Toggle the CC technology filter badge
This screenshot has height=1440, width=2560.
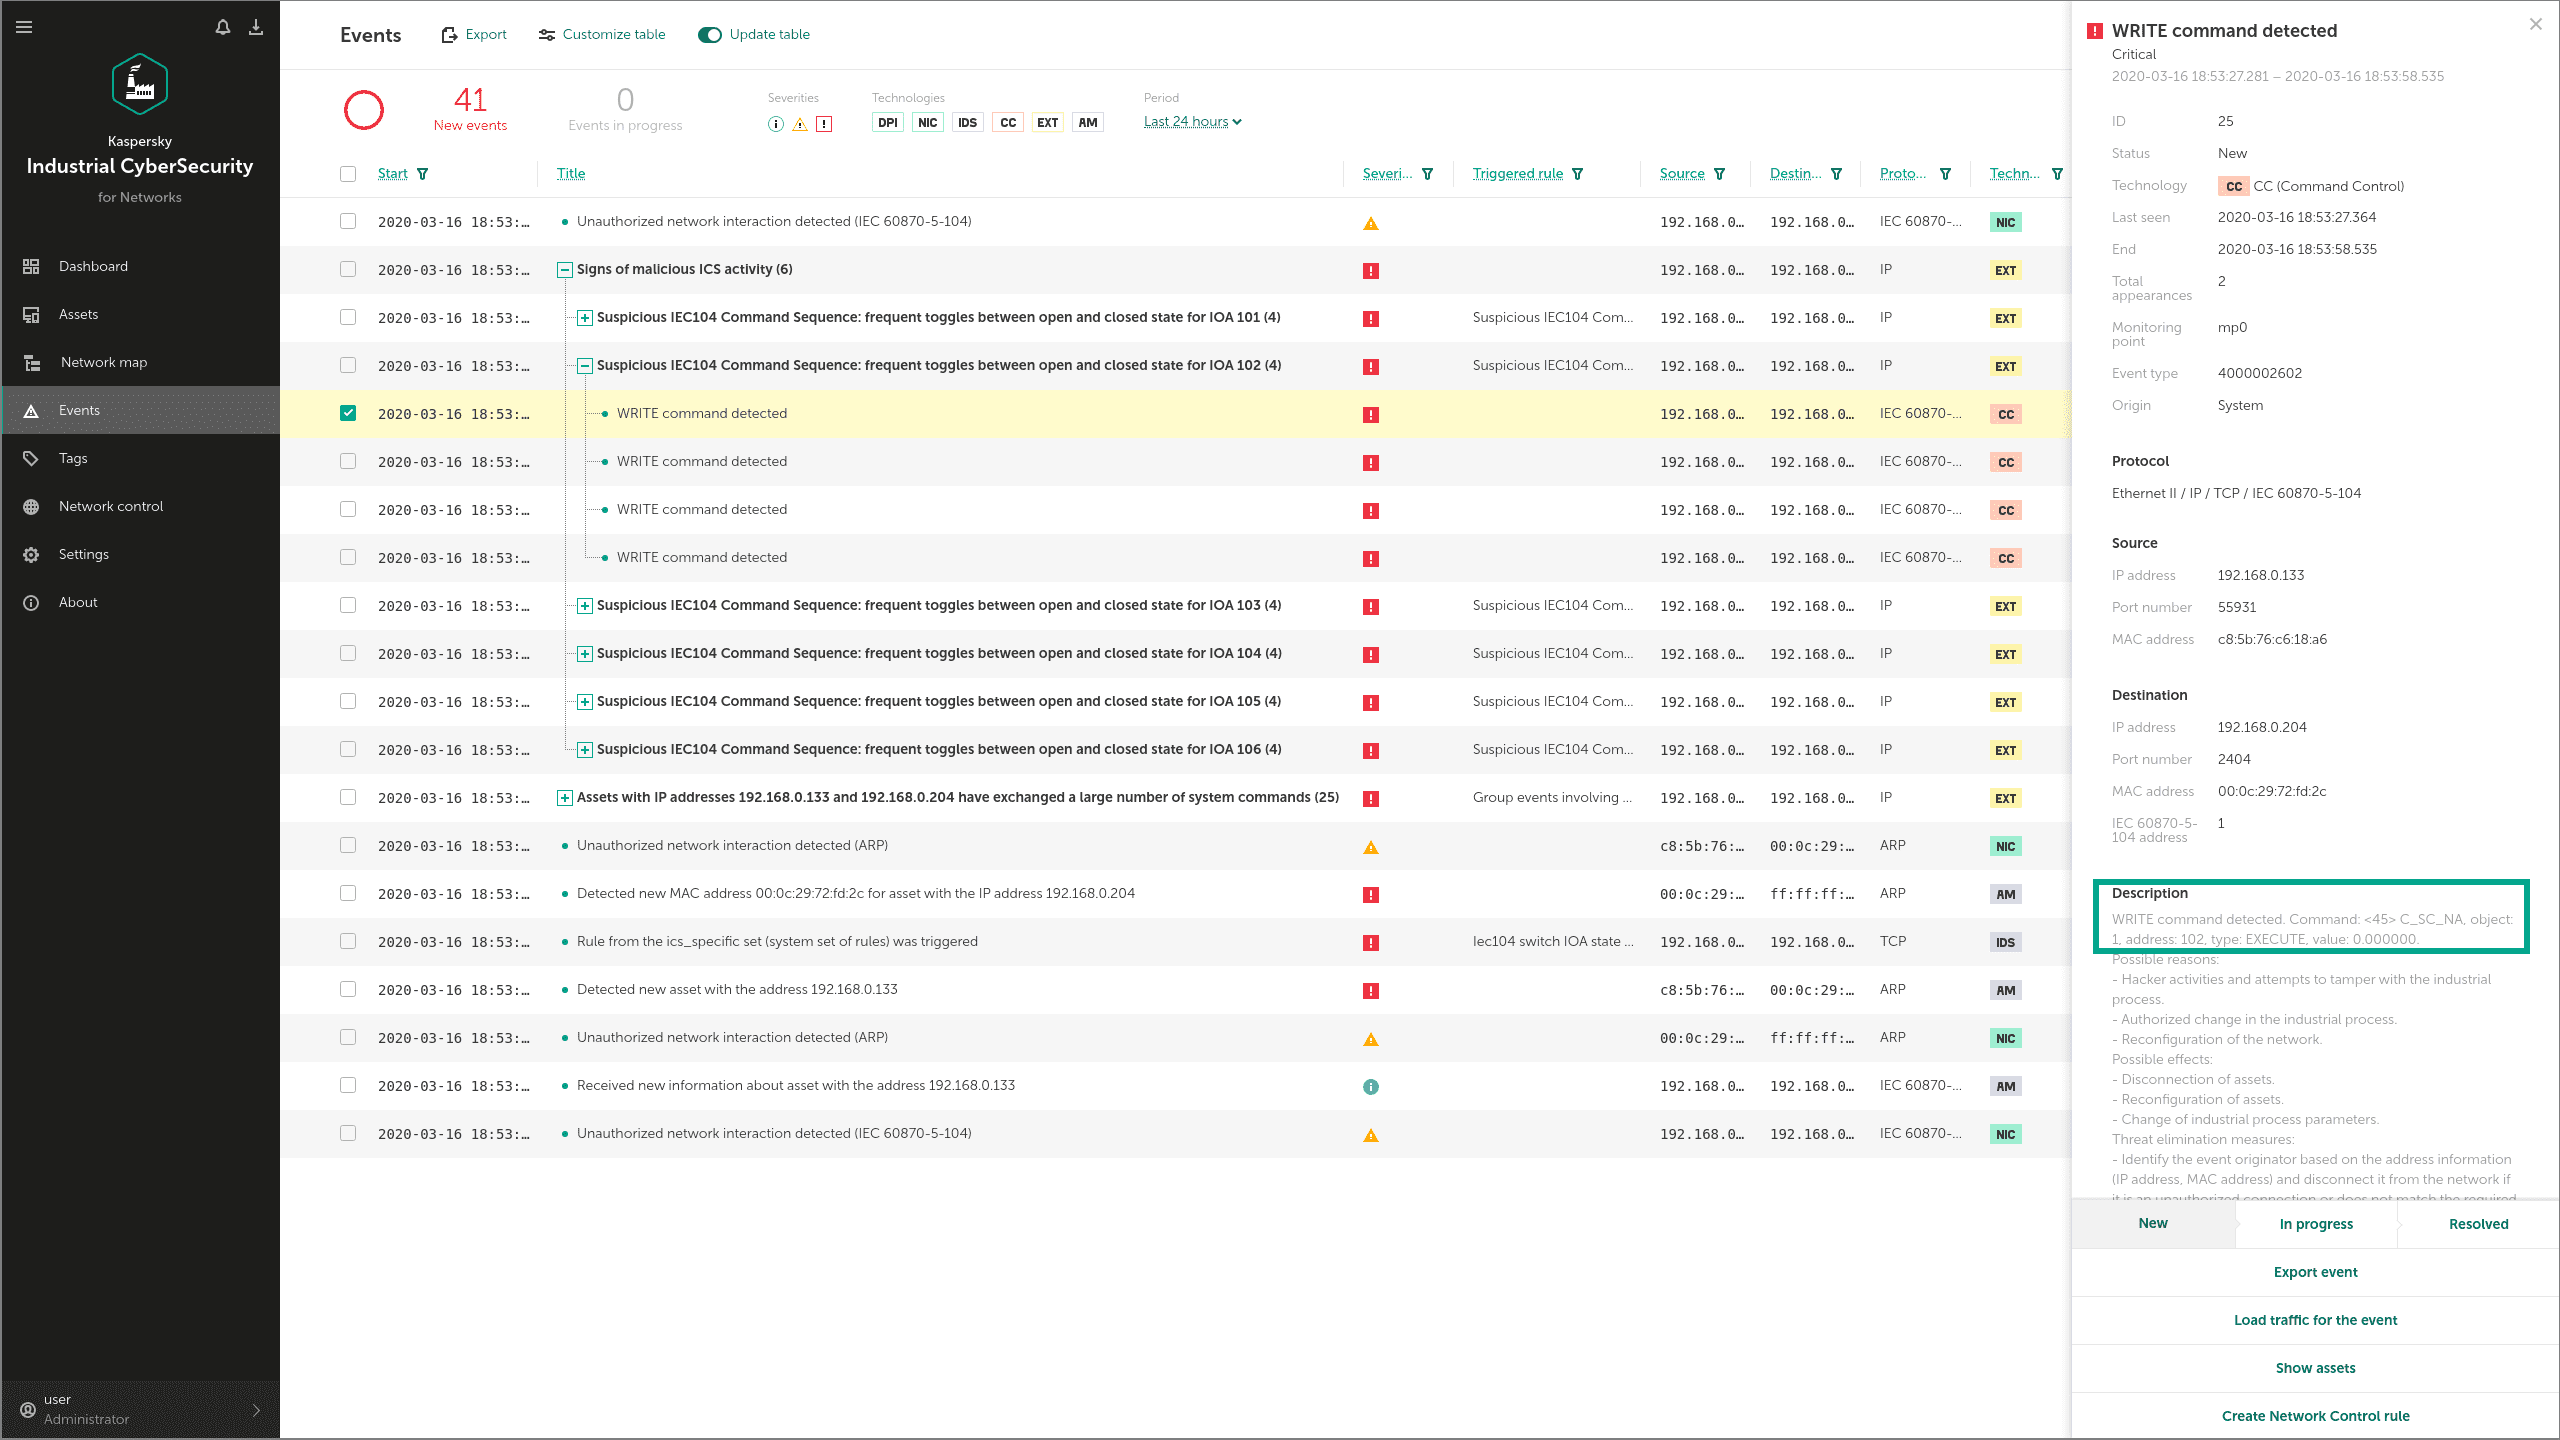point(1007,123)
